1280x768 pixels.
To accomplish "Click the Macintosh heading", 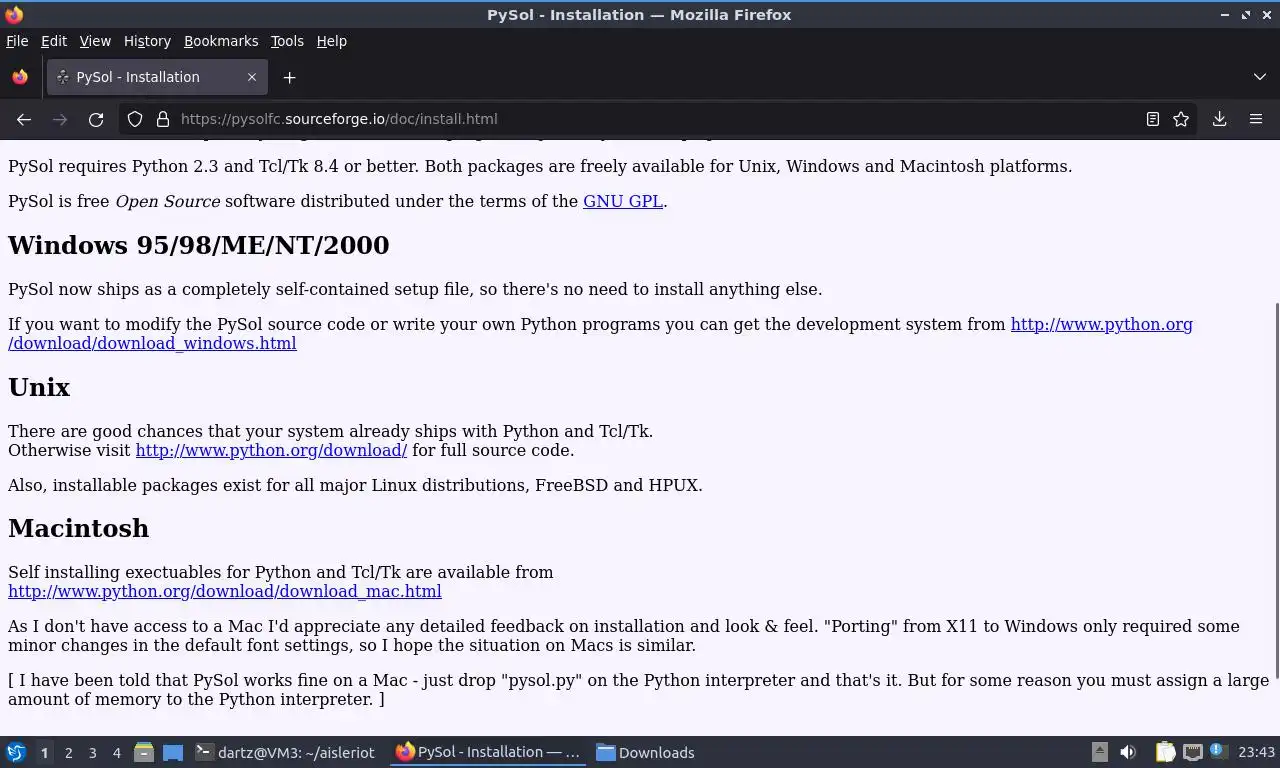I will [x=79, y=528].
